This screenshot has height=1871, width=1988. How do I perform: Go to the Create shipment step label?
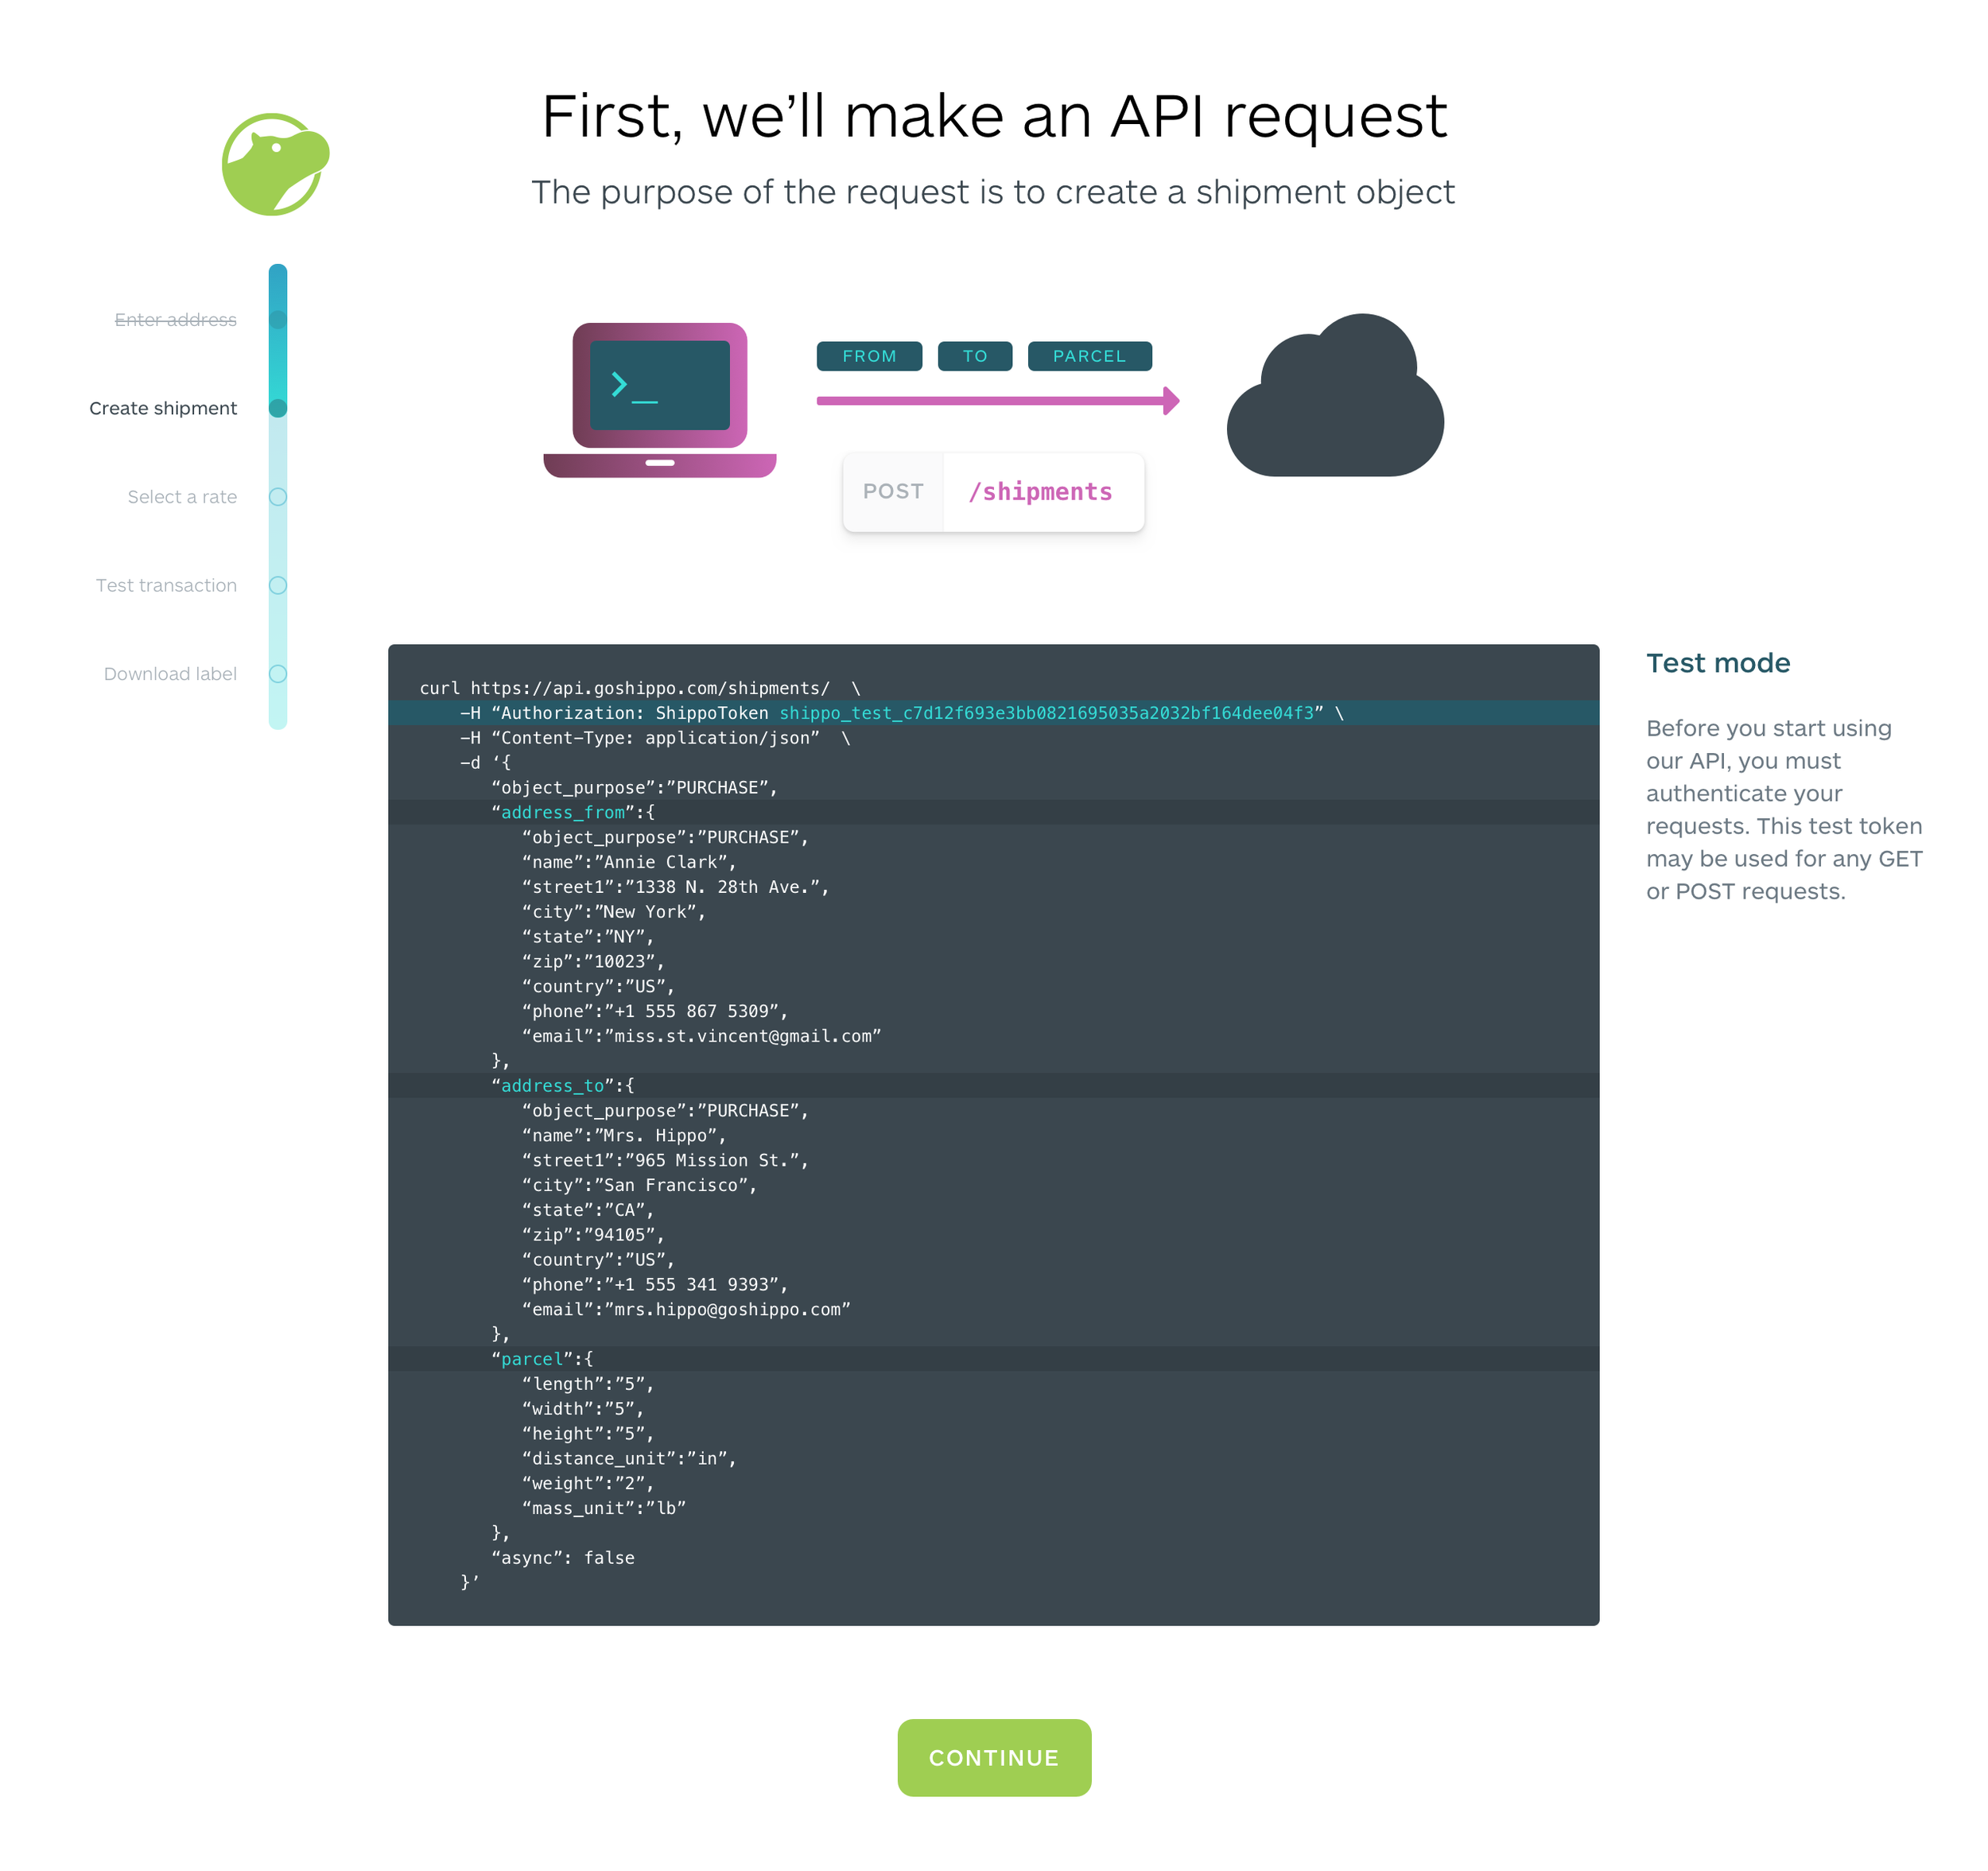coord(163,408)
